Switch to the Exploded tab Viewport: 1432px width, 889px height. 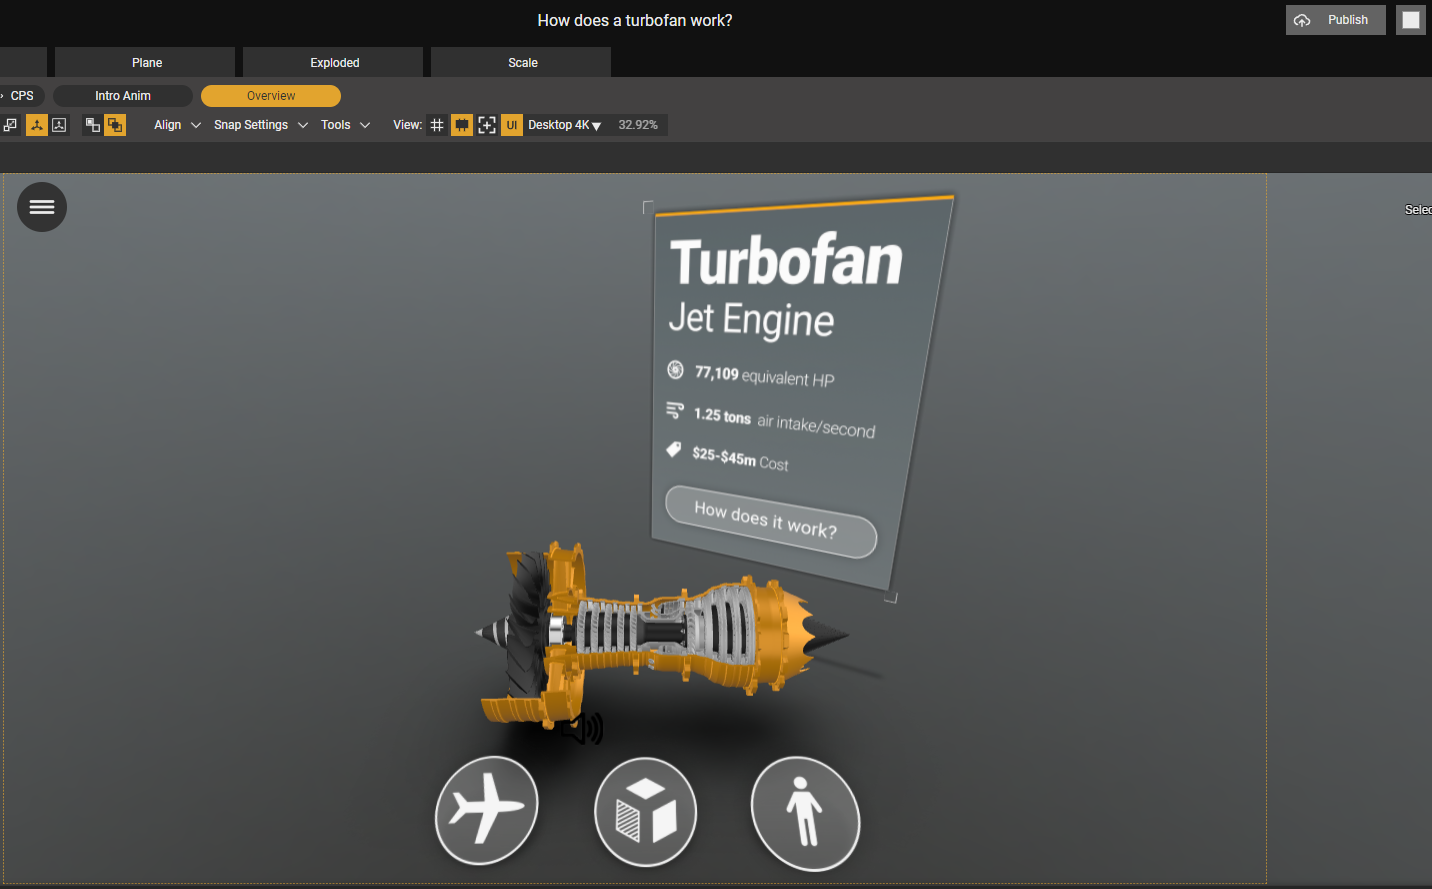pyautogui.click(x=334, y=62)
